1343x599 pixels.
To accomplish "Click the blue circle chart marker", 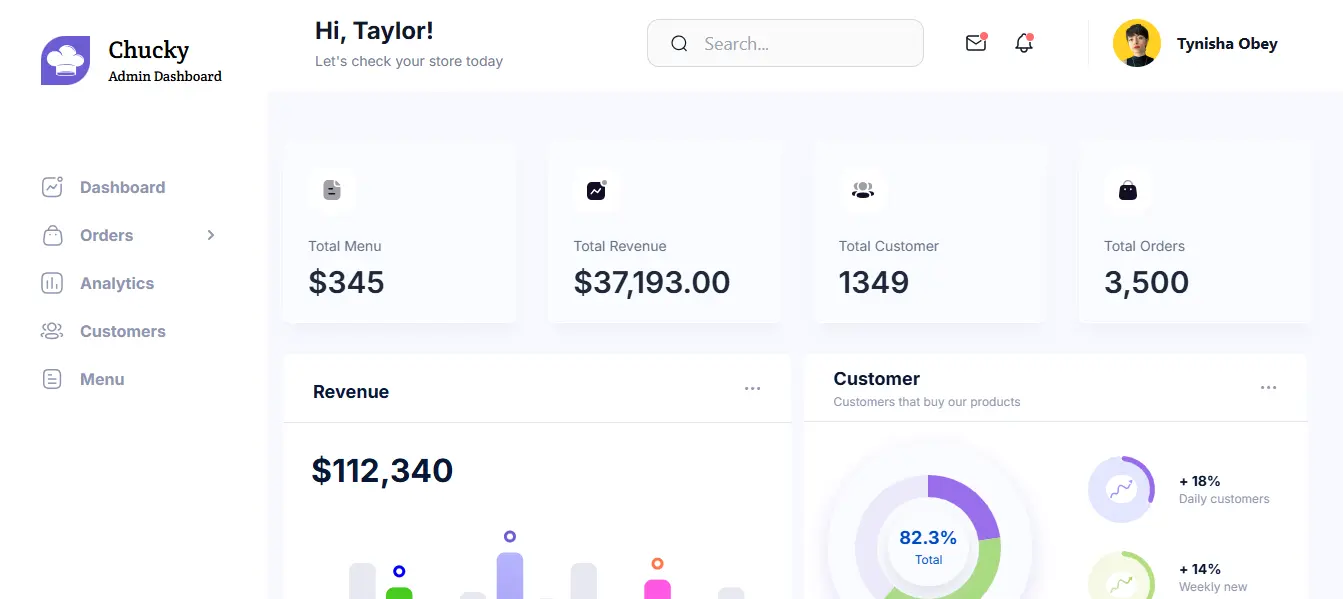I will tap(399, 571).
